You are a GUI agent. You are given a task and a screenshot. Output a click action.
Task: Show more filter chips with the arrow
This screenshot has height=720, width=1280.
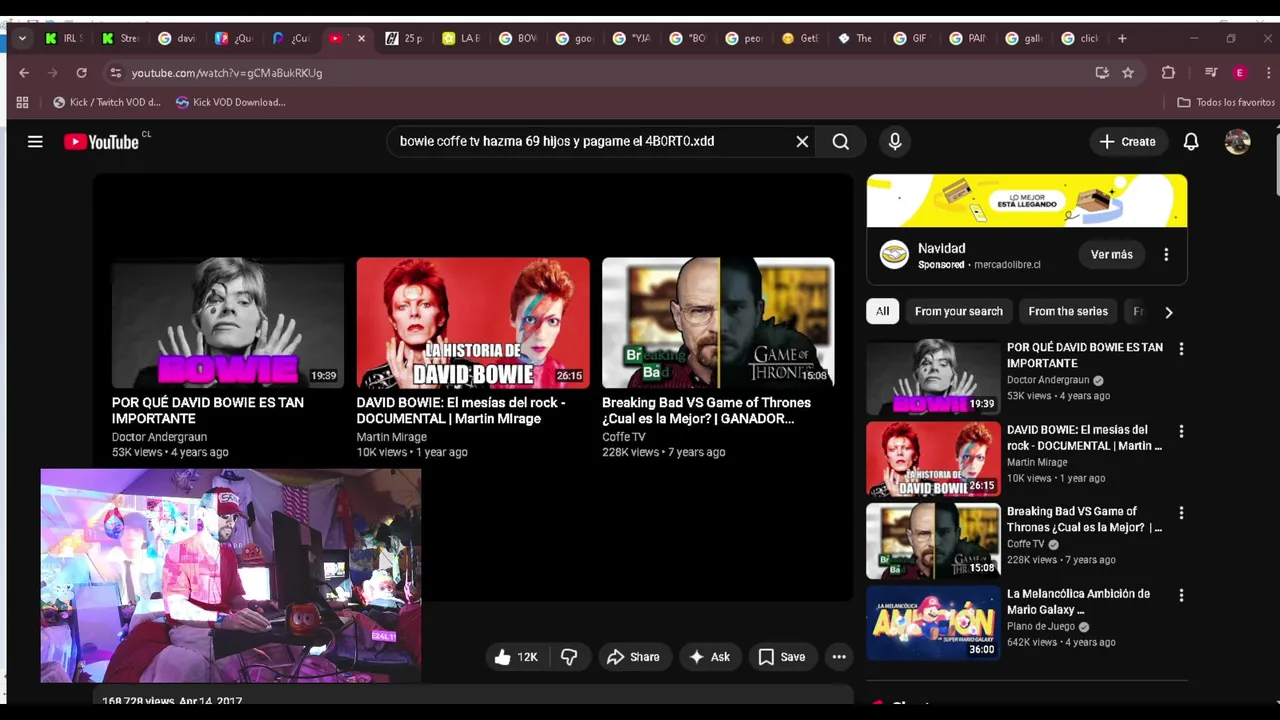(x=1168, y=312)
